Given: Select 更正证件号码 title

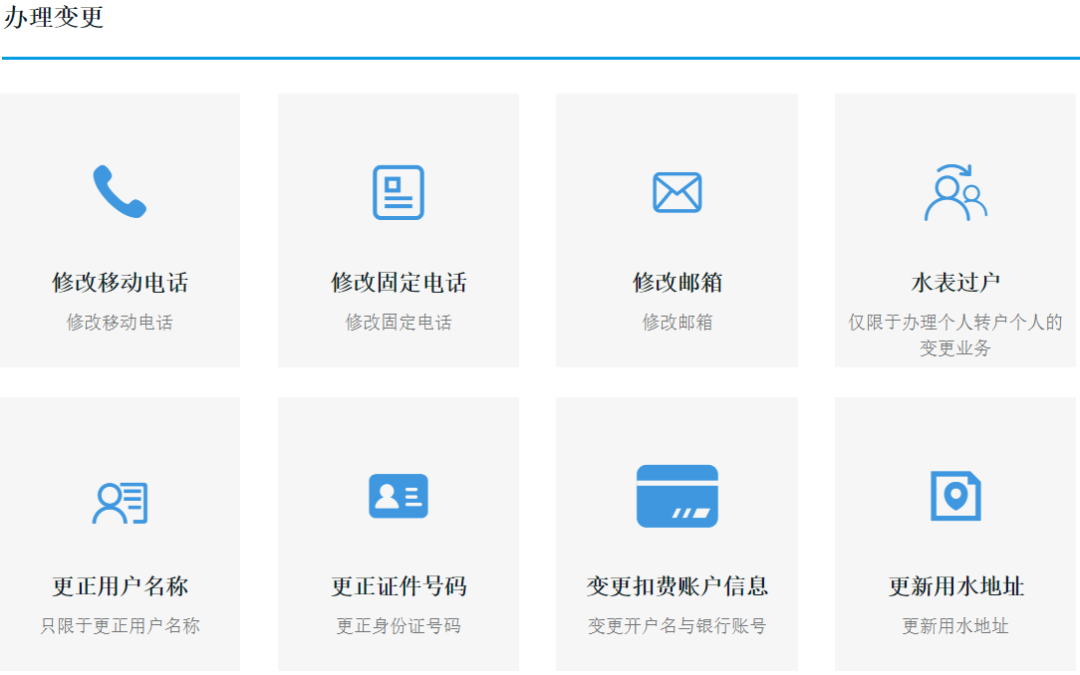Looking at the screenshot, I should [398, 587].
